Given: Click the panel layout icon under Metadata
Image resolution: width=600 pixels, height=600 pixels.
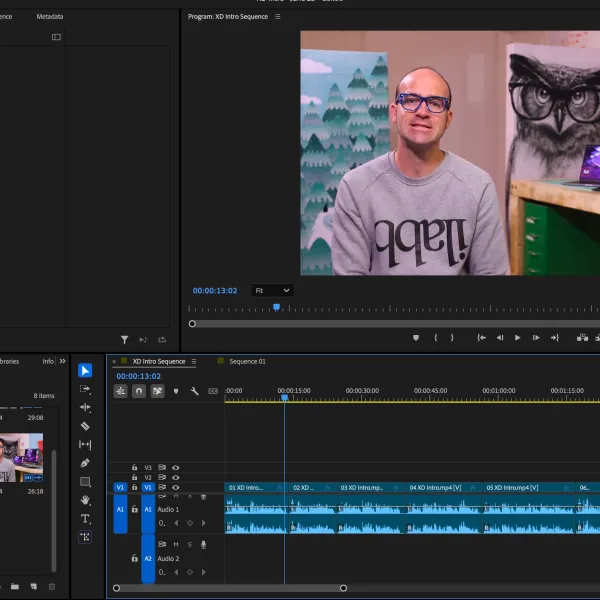Looking at the screenshot, I should [x=56, y=37].
